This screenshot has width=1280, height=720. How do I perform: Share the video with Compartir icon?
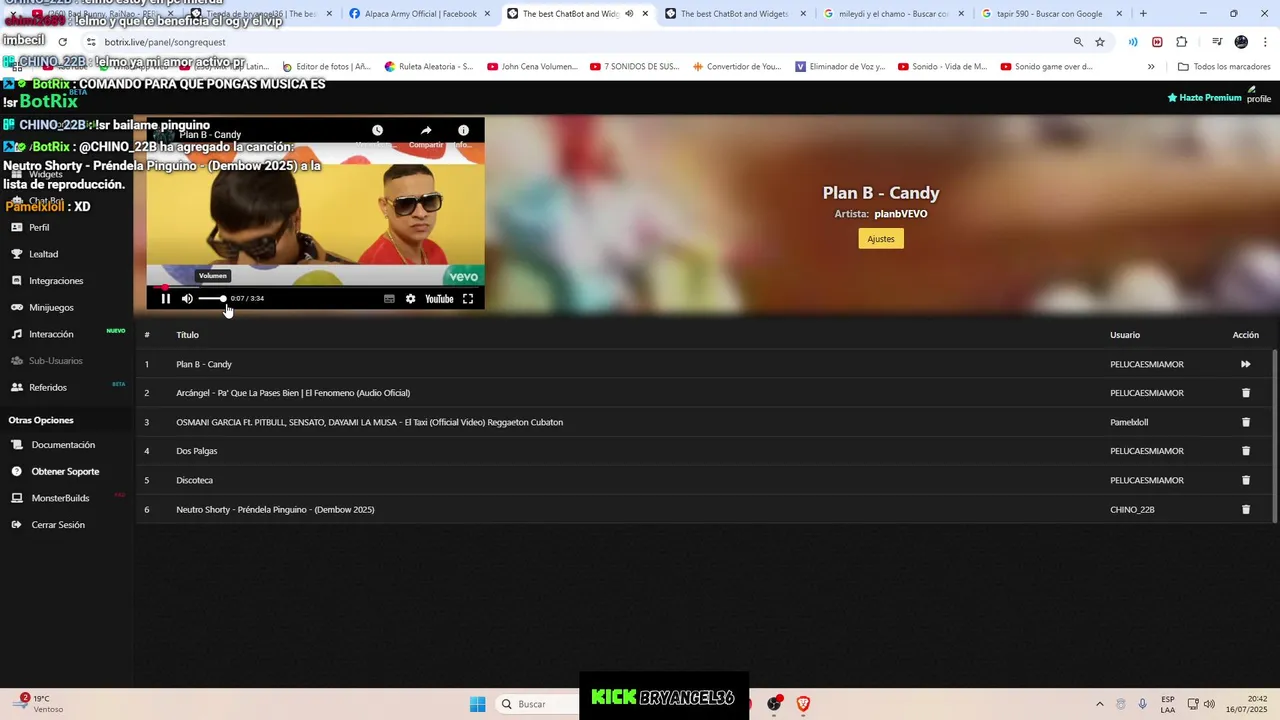click(426, 131)
